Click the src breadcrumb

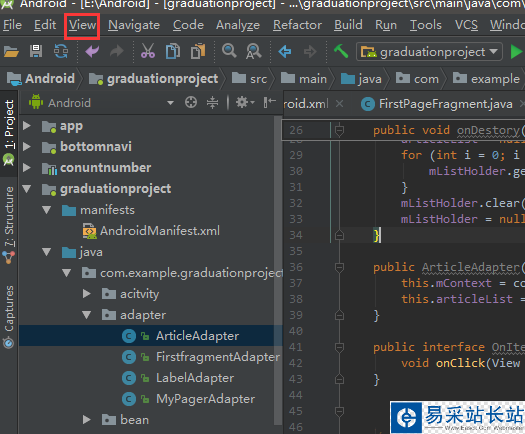[250, 79]
